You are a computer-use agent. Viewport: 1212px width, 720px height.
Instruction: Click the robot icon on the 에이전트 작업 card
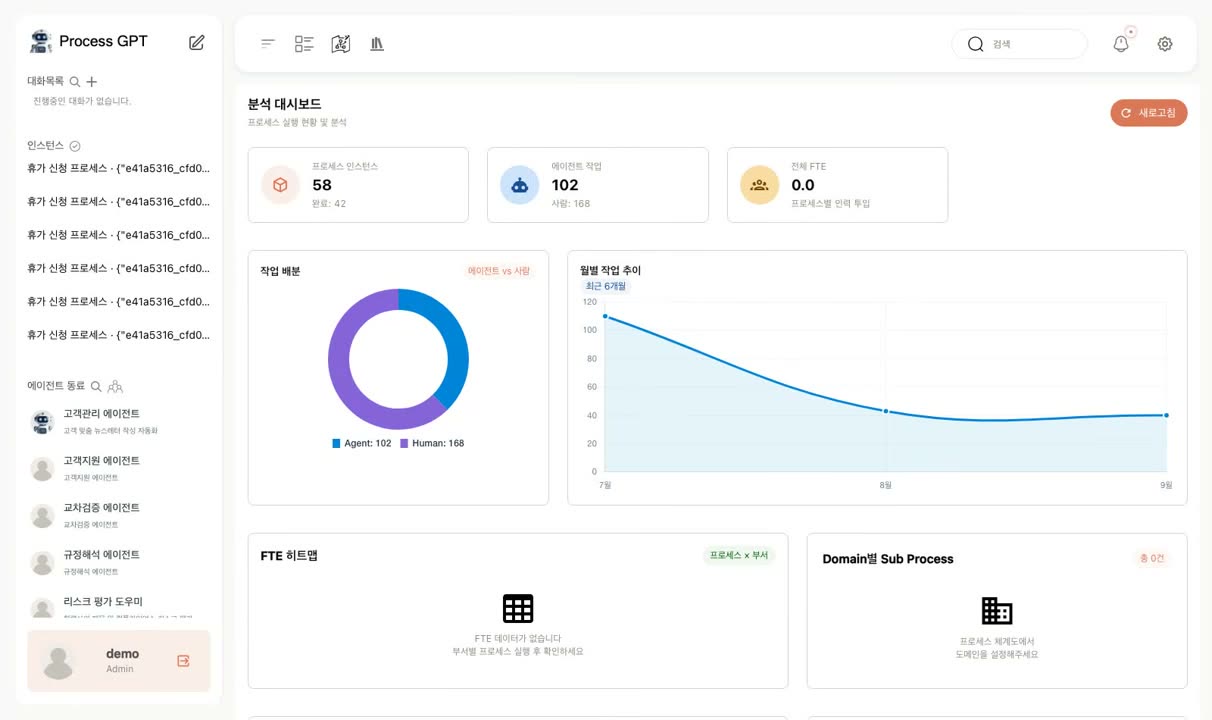[x=520, y=185]
